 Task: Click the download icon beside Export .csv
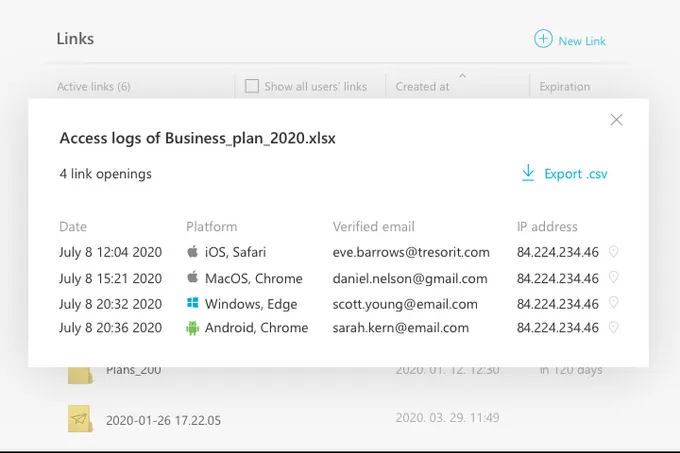pos(528,173)
